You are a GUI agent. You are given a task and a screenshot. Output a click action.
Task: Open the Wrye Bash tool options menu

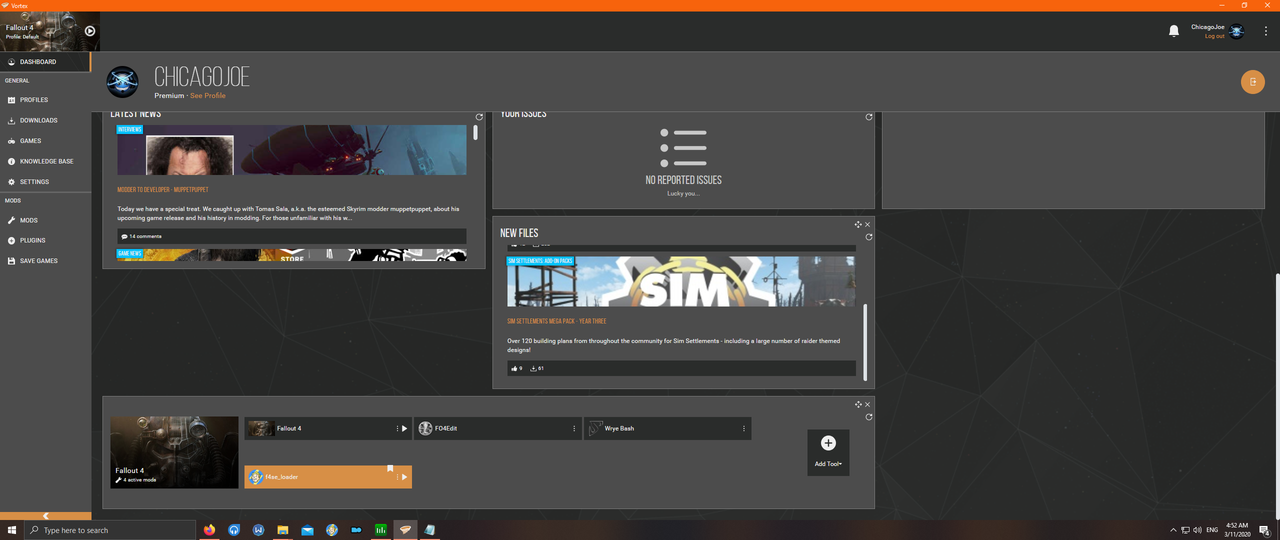pyautogui.click(x=744, y=429)
